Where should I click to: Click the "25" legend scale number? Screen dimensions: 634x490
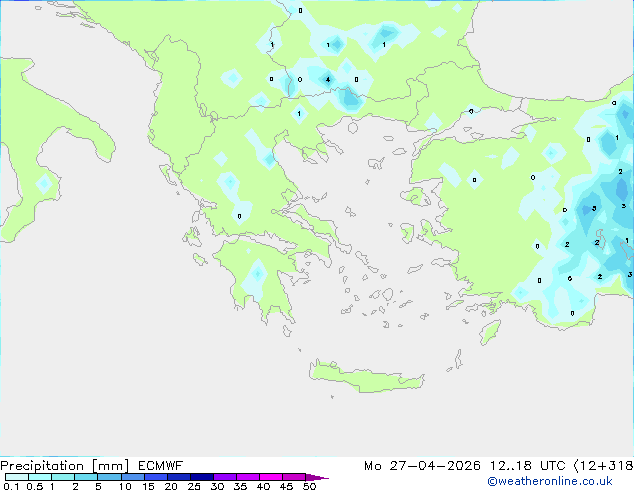(194, 486)
